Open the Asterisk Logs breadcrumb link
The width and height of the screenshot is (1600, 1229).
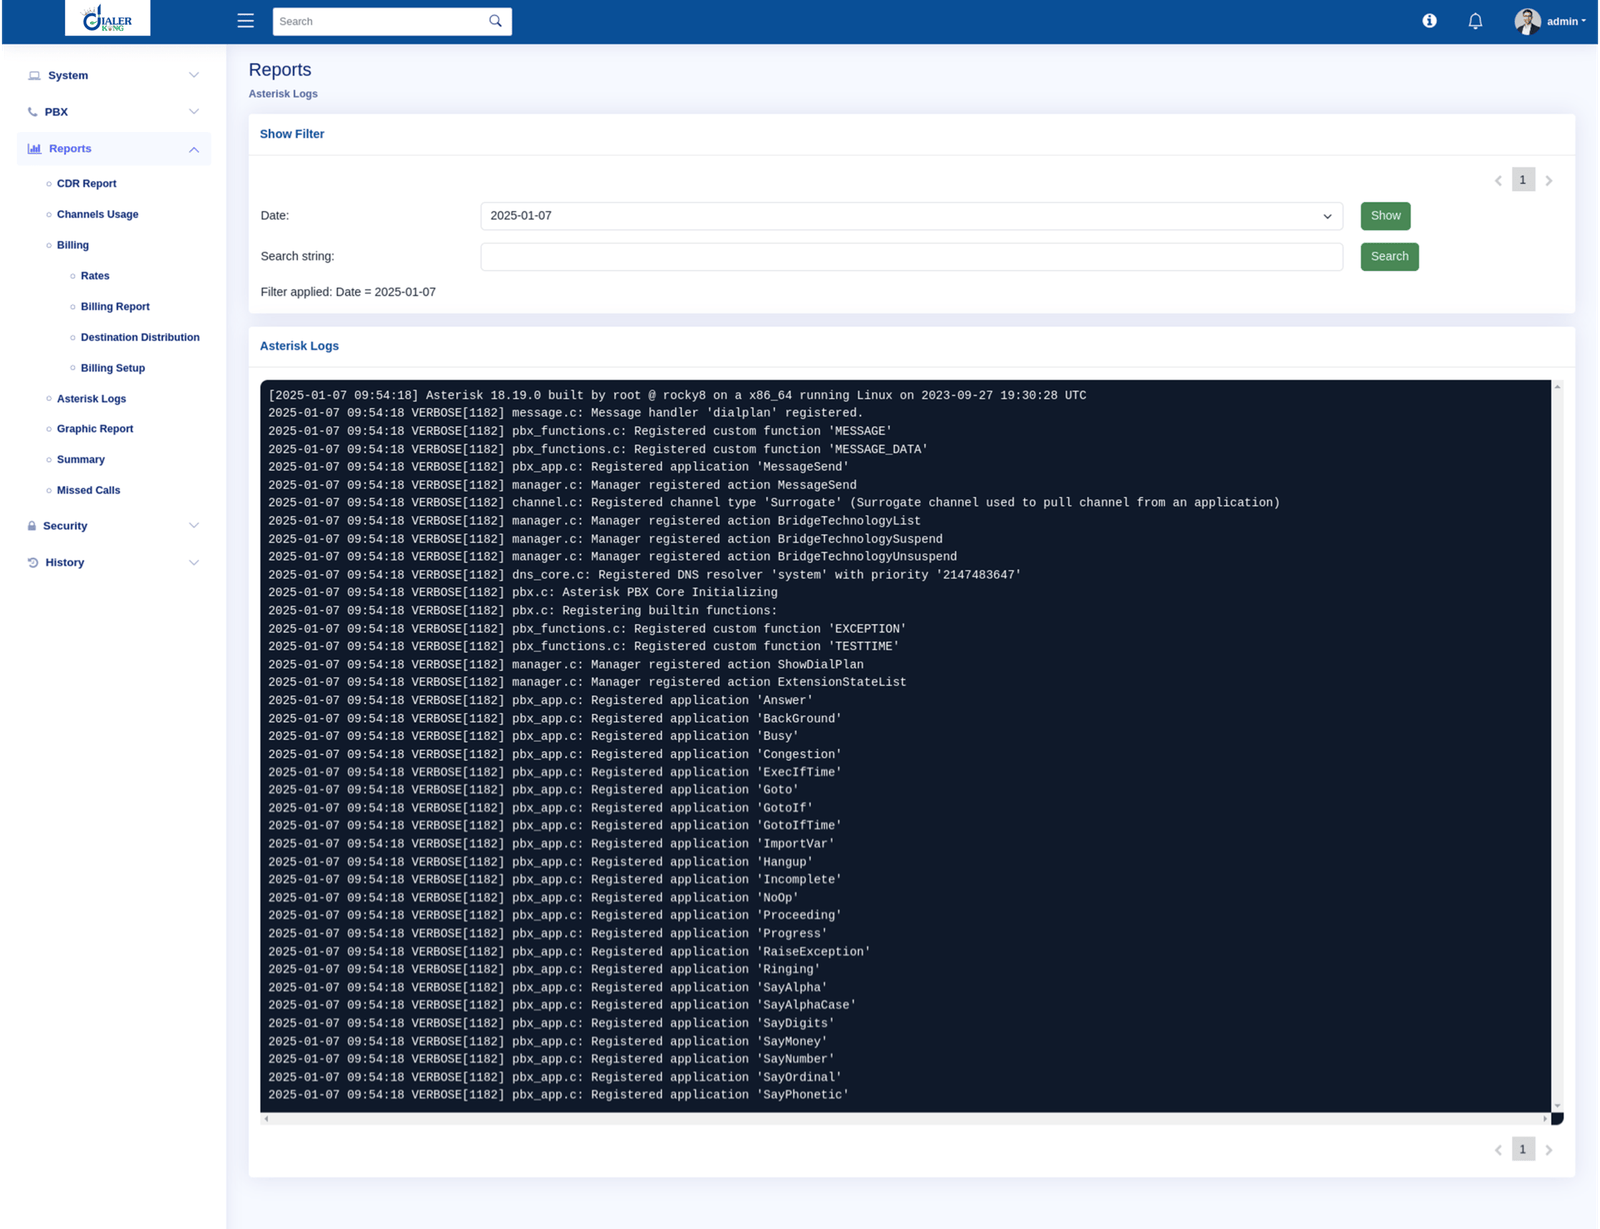pos(283,93)
